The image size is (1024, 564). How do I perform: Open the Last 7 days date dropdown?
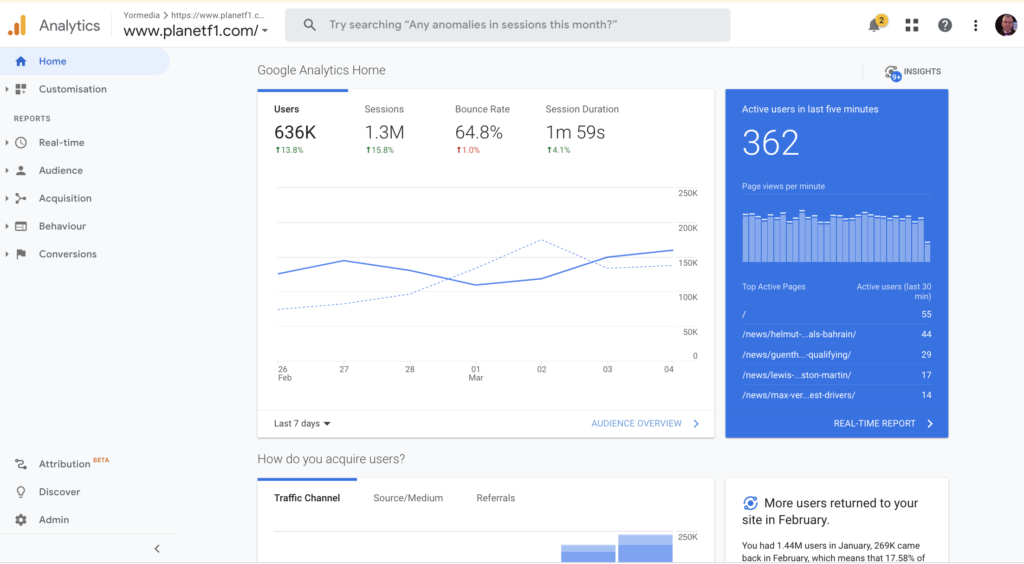point(302,424)
